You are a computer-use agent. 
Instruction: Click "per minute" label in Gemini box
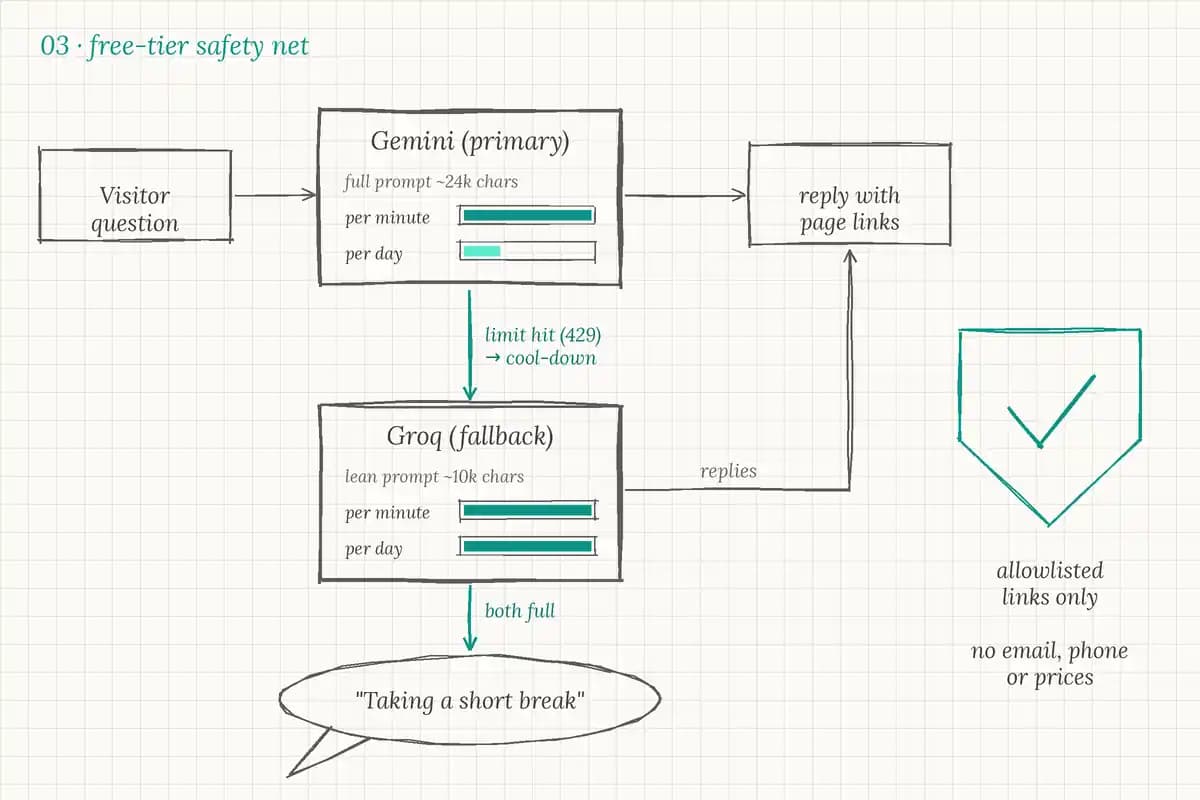[x=388, y=218]
